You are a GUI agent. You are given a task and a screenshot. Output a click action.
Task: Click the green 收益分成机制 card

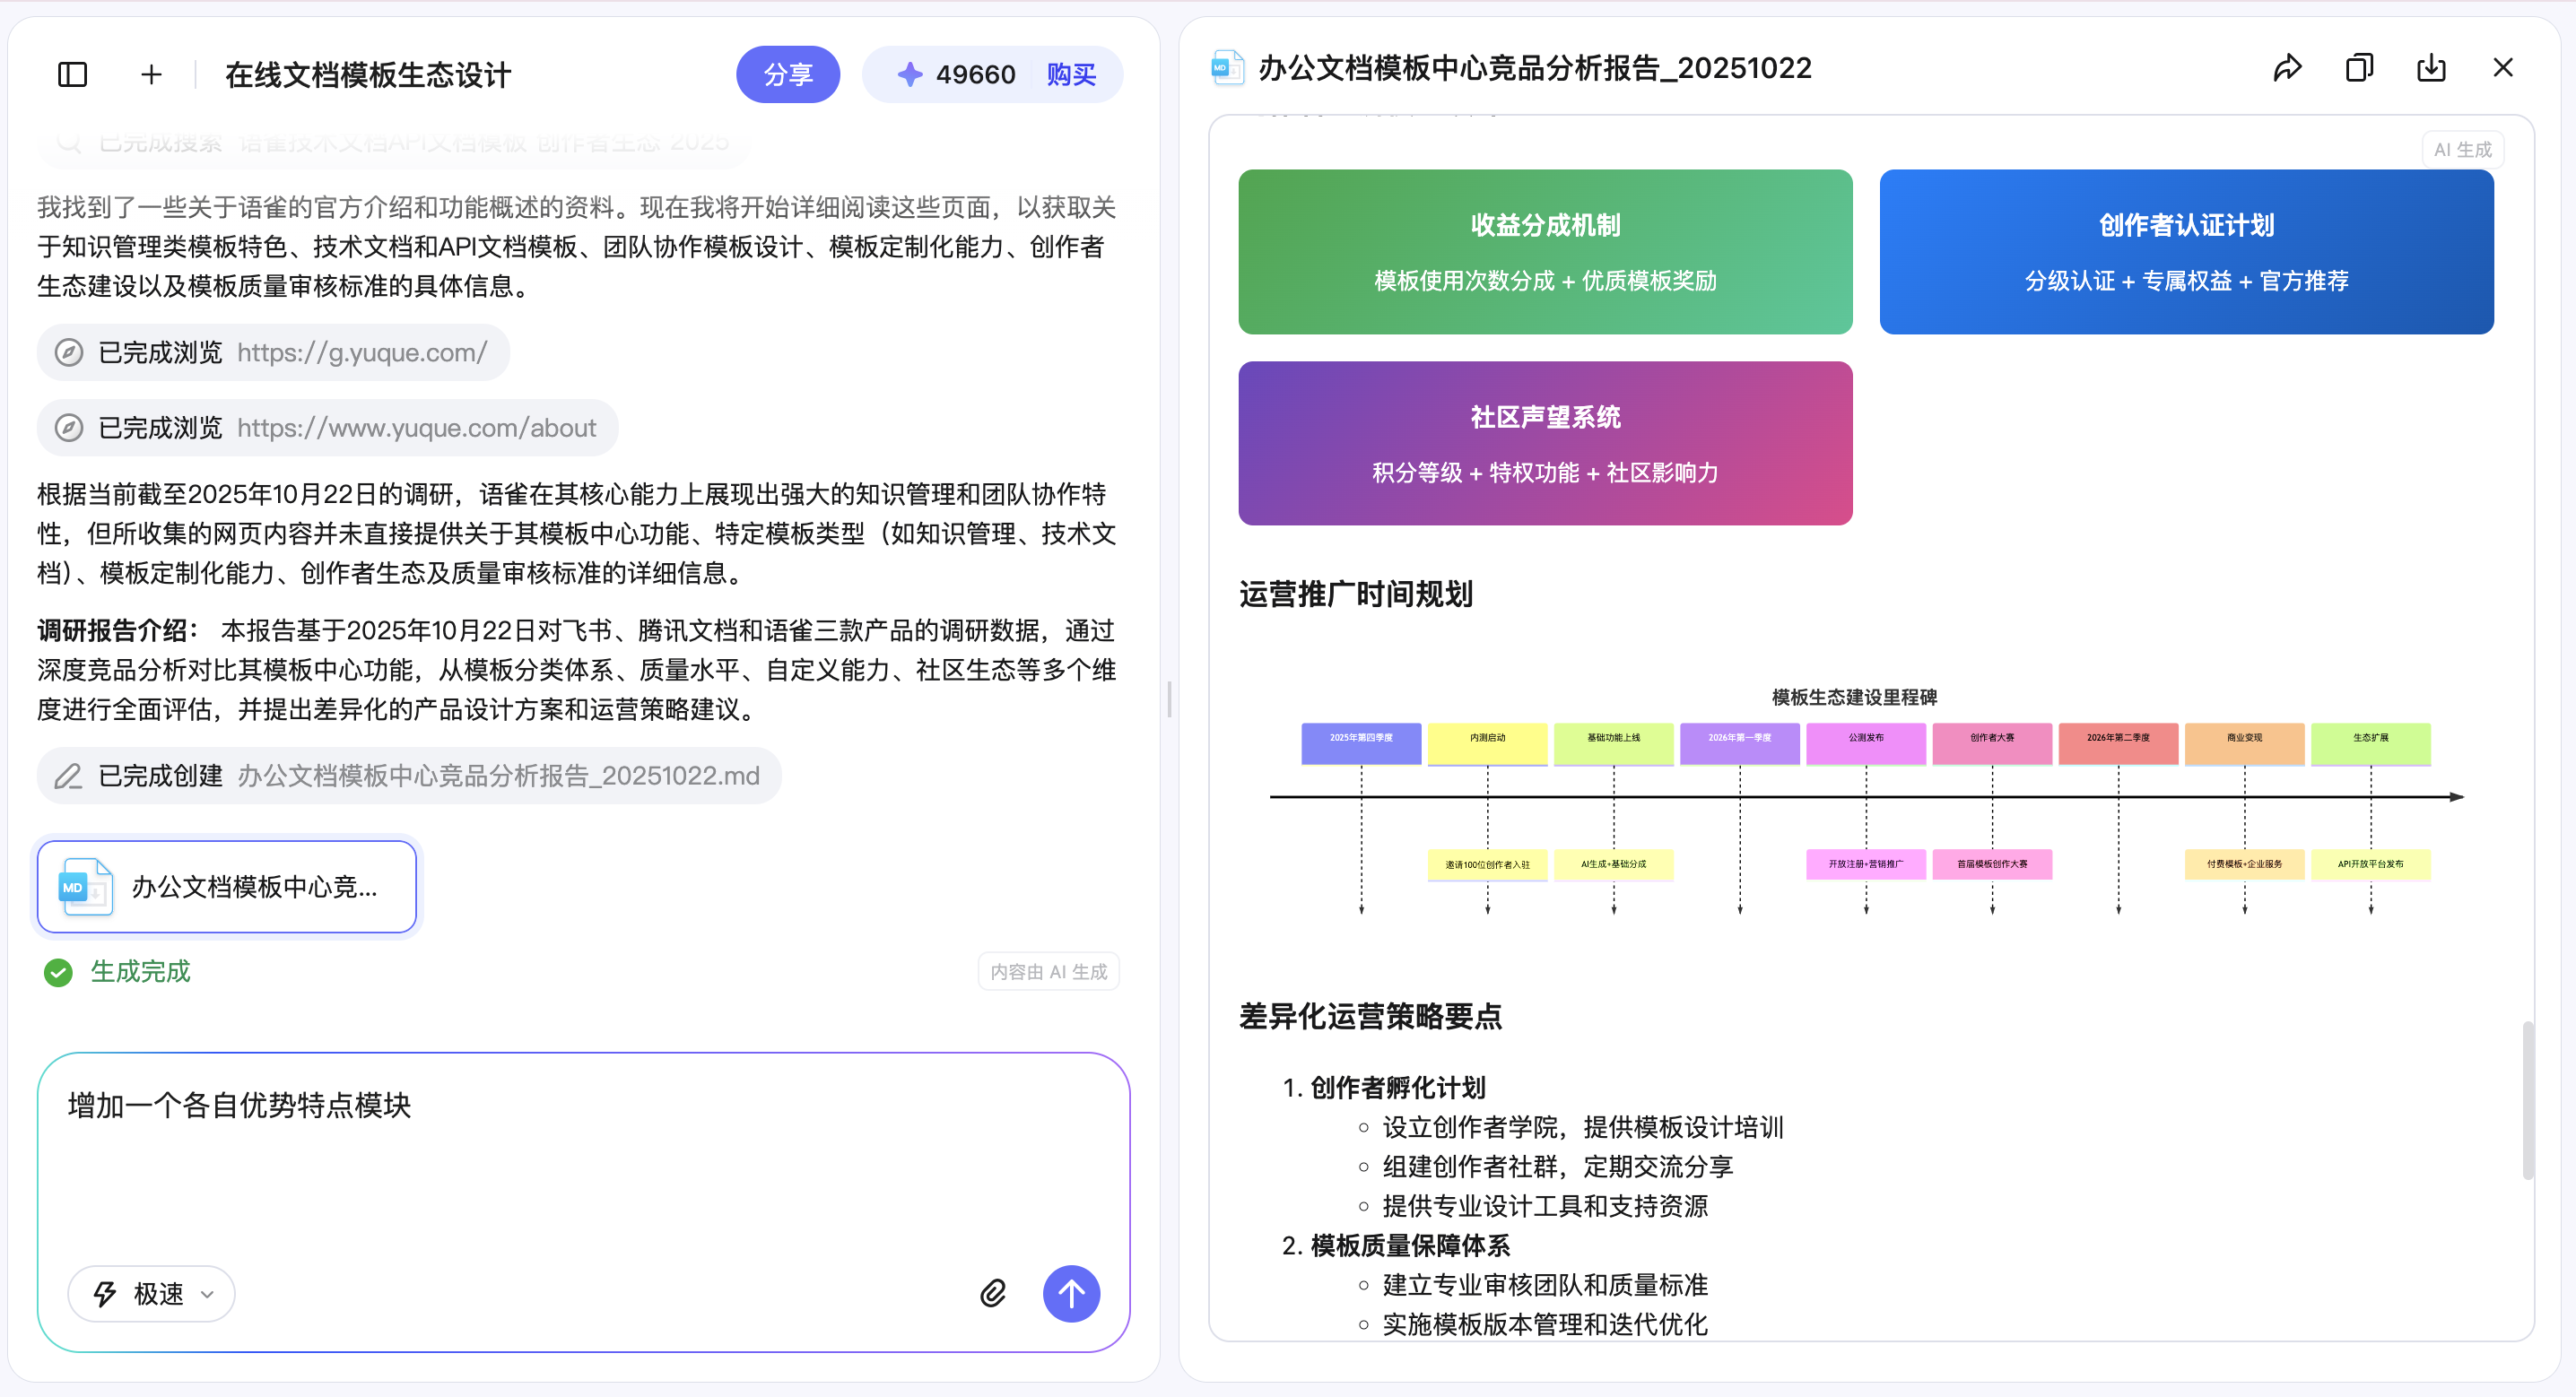1544,251
